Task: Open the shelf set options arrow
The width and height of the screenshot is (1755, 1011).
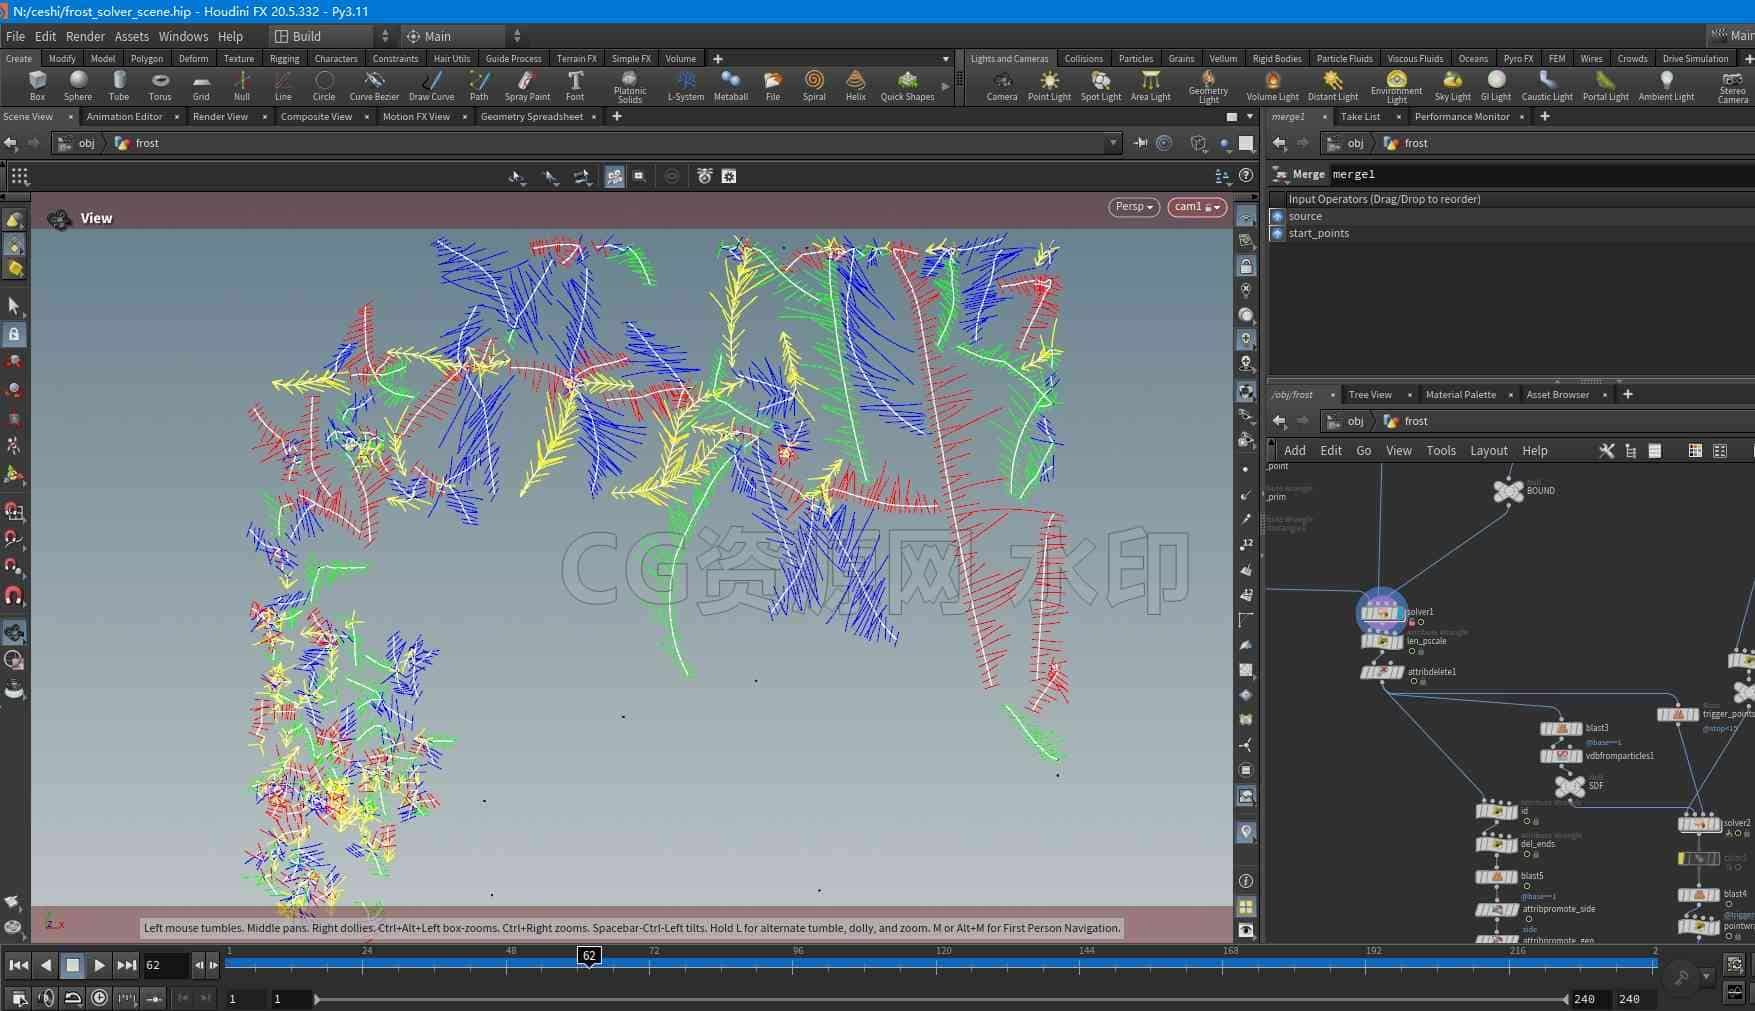Action: coord(945,59)
